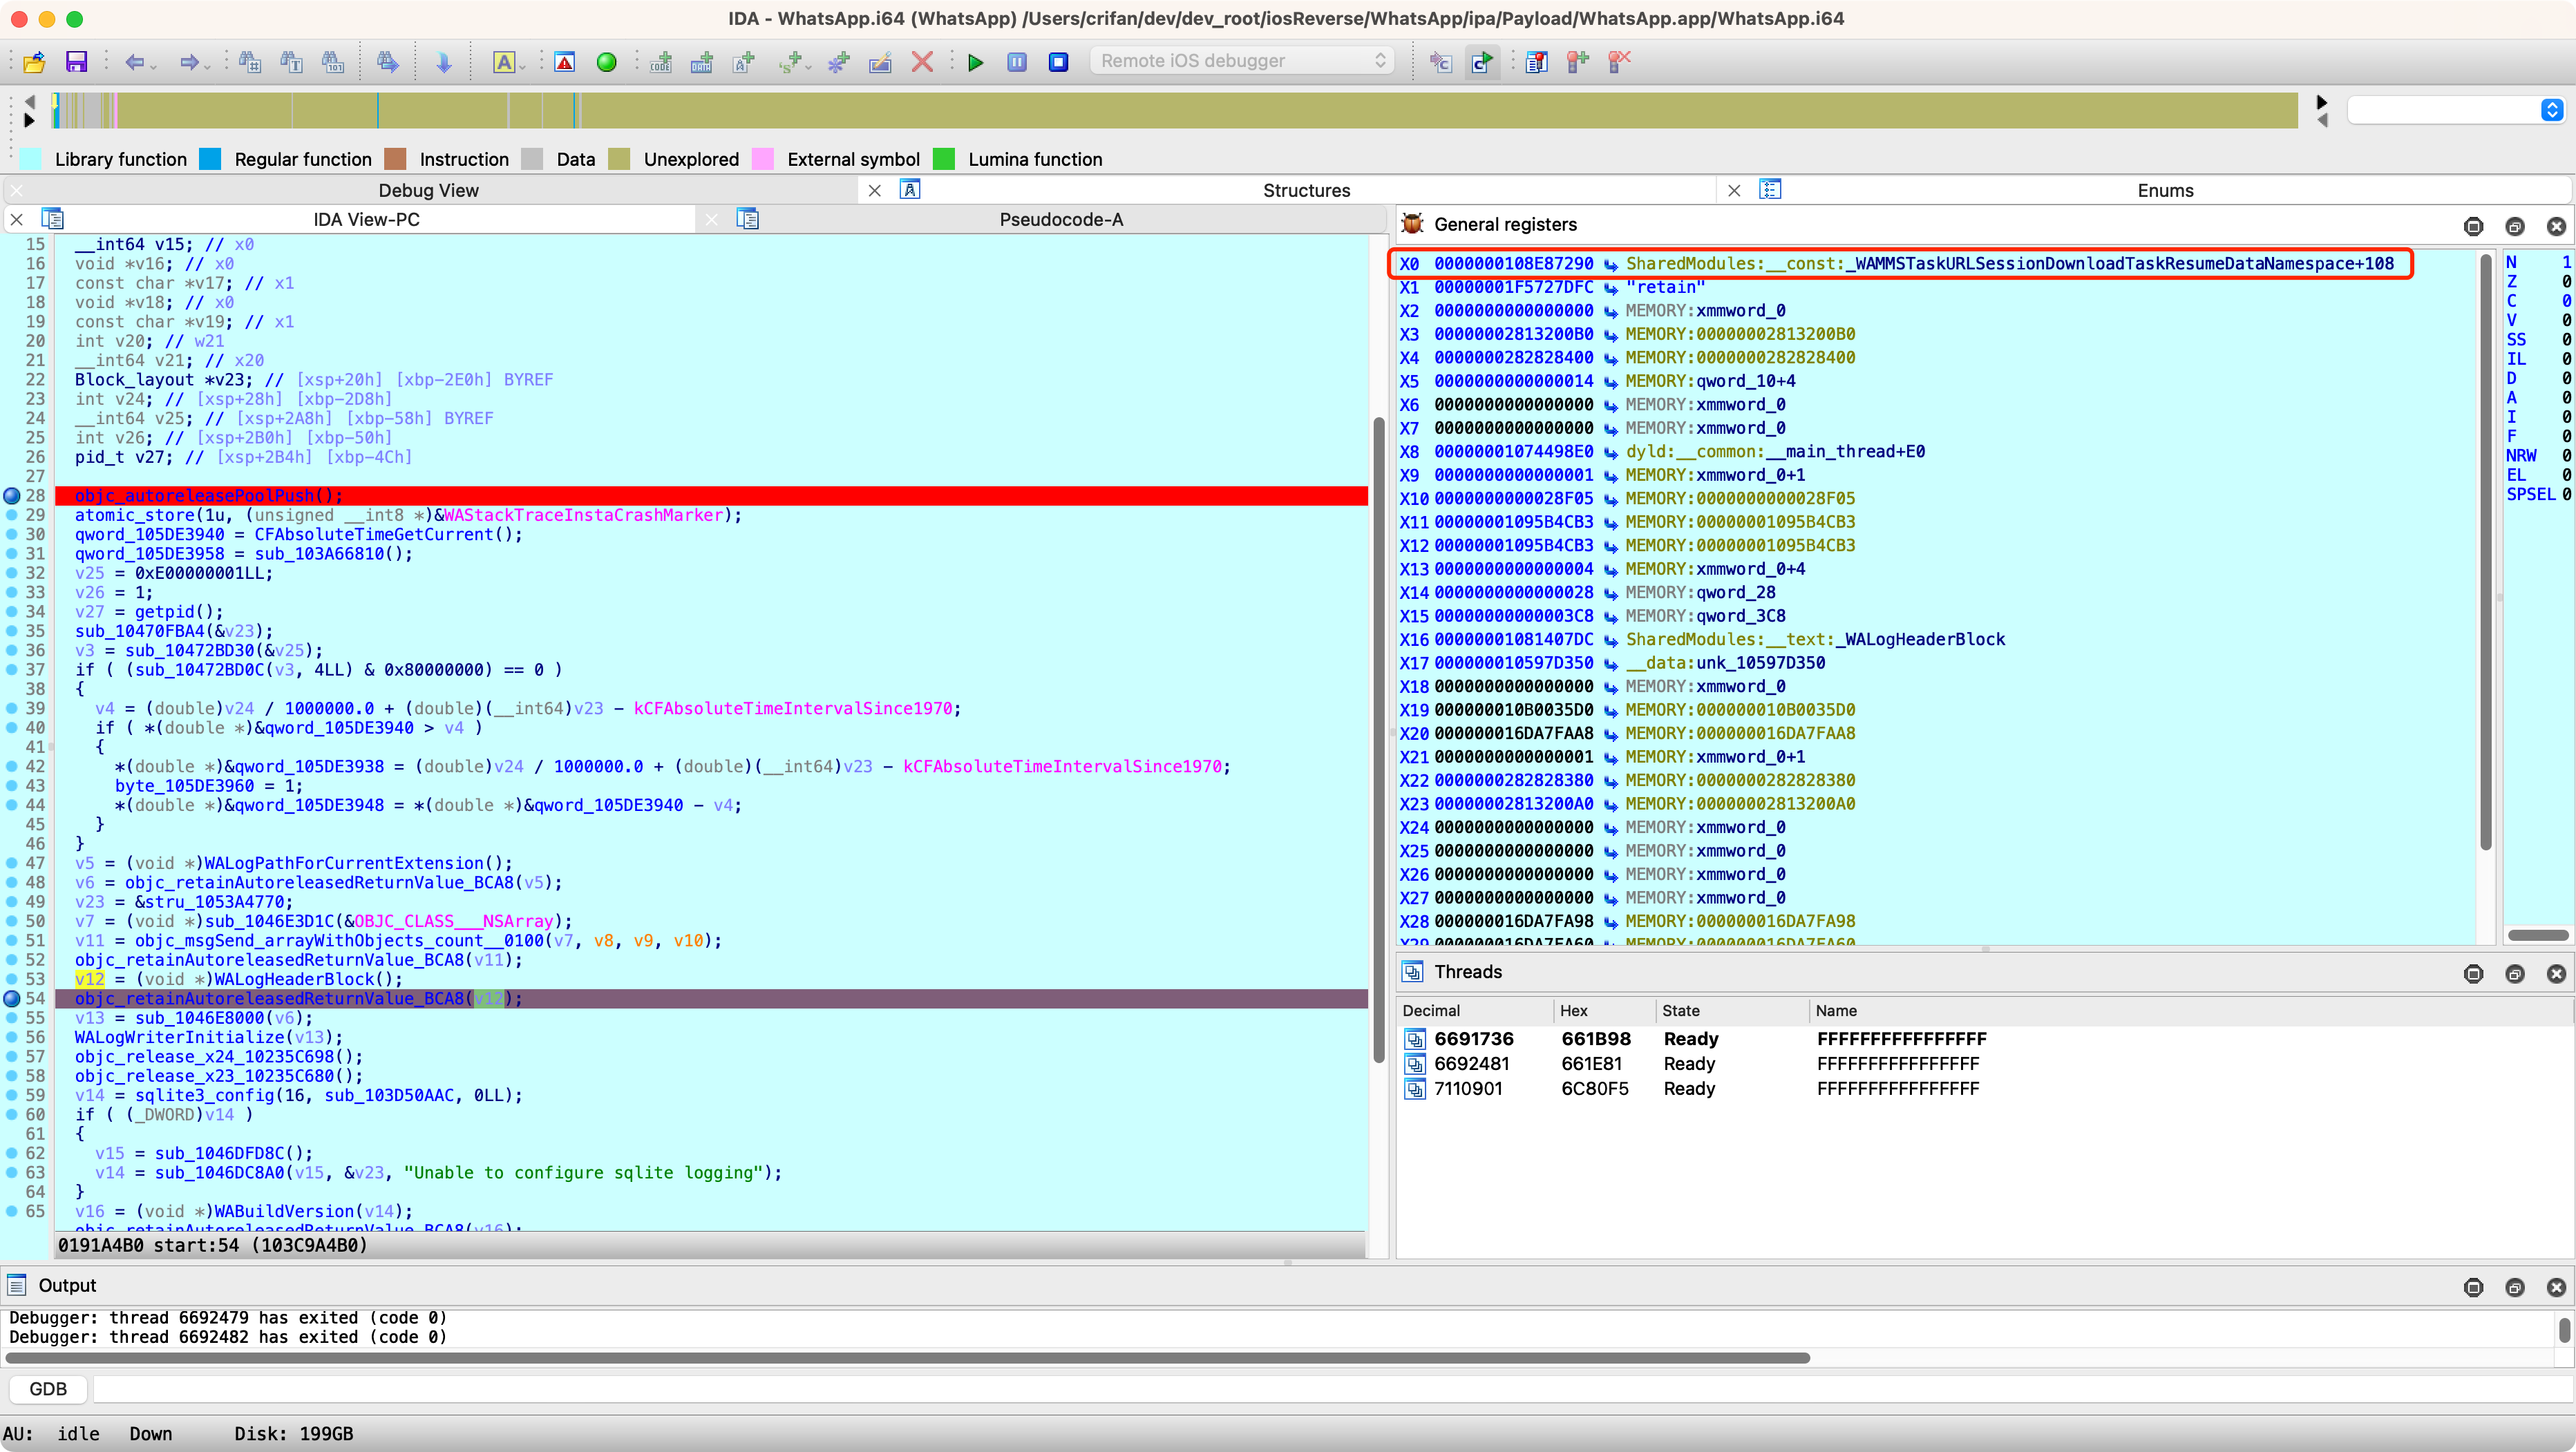The width and height of the screenshot is (2576, 1452).
Task: Click the Output window horizontal scrollbar
Action: [907, 1358]
